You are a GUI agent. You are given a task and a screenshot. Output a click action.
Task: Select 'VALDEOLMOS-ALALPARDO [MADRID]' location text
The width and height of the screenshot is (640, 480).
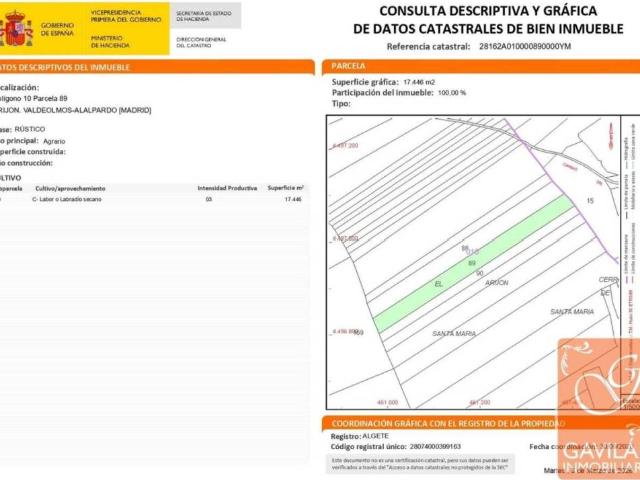click(87, 110)
